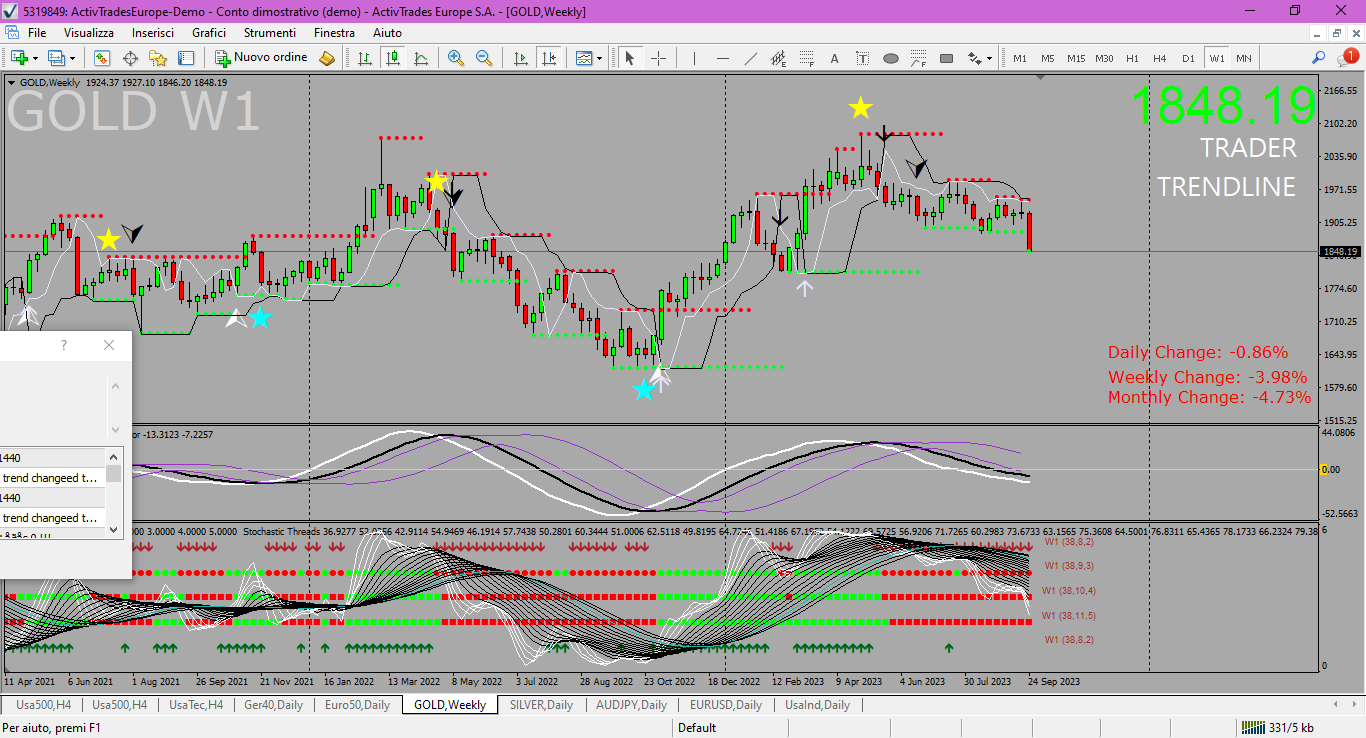Open the new chart toolbar icon
Image resolution: width=1366 pixels, height=738 pixels.
point(18,58)
